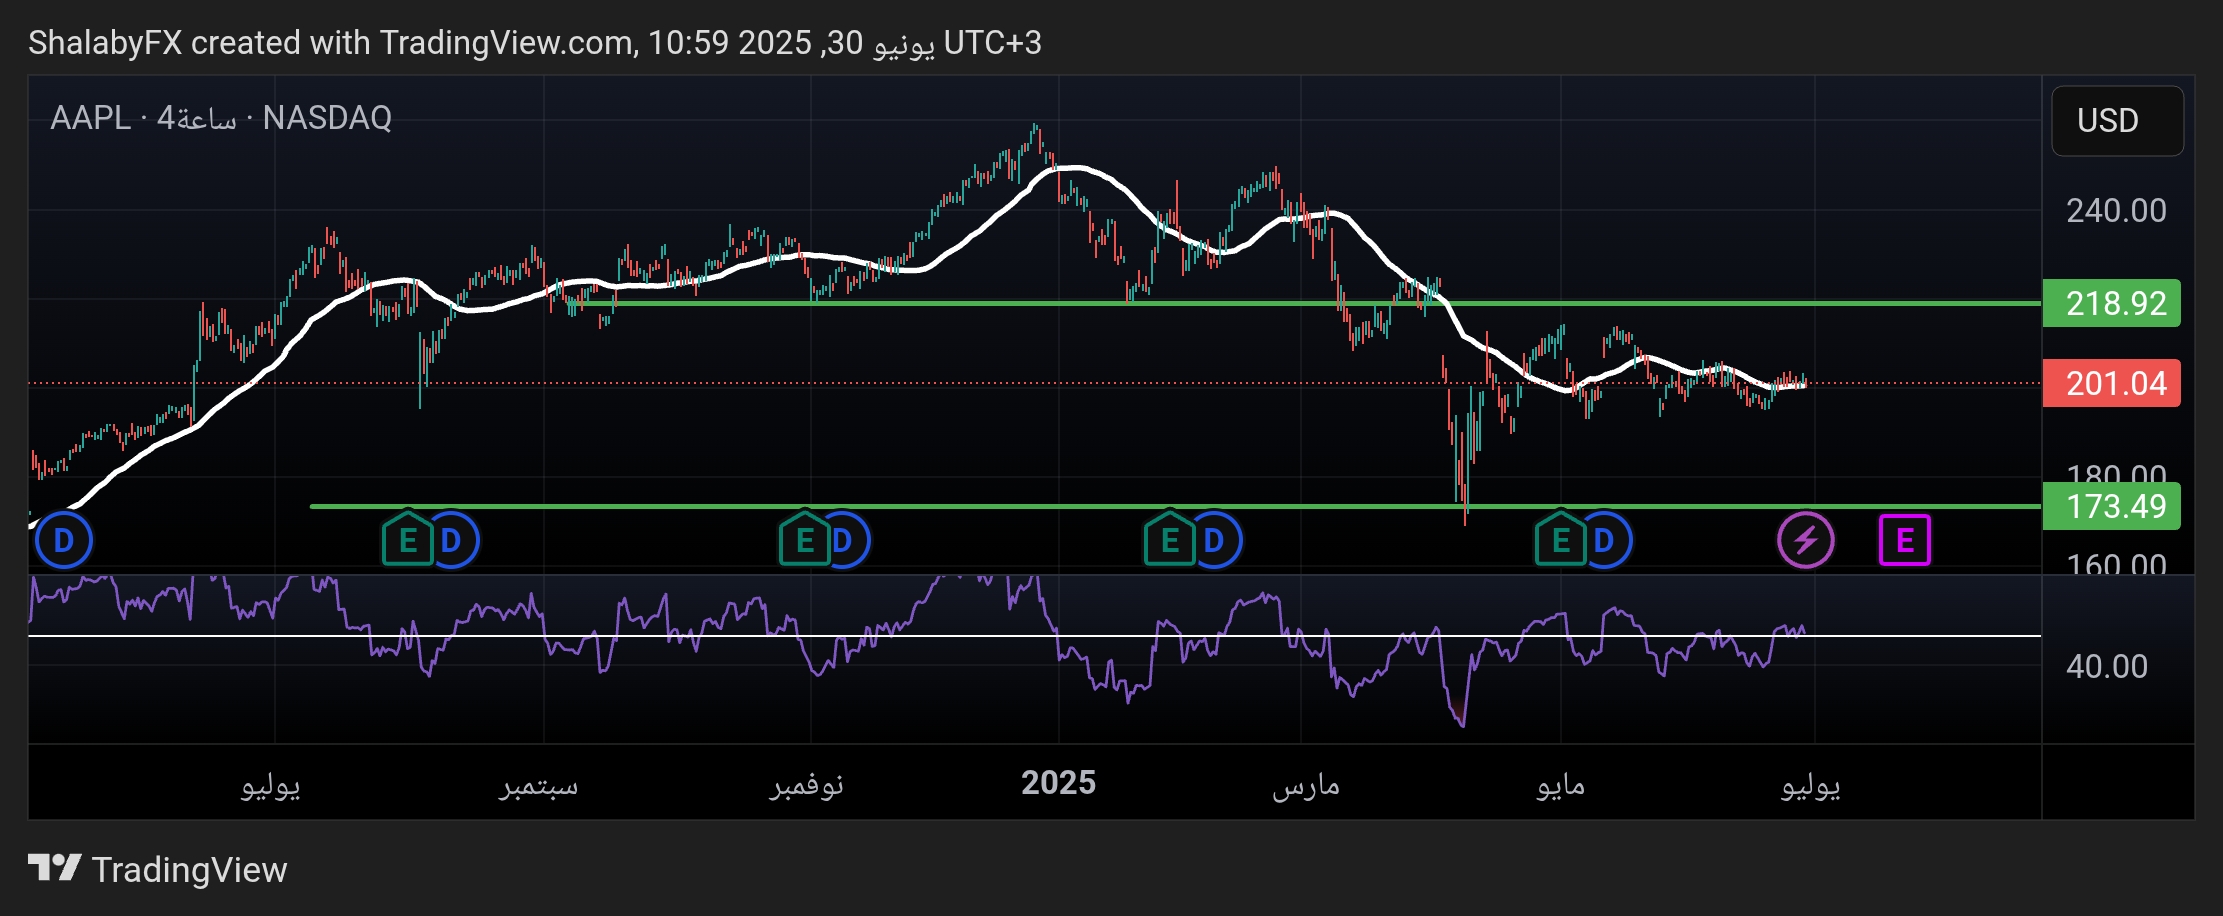Click the dividend D marker above مايو label

pyautogui.click(x=1605, y=541)
